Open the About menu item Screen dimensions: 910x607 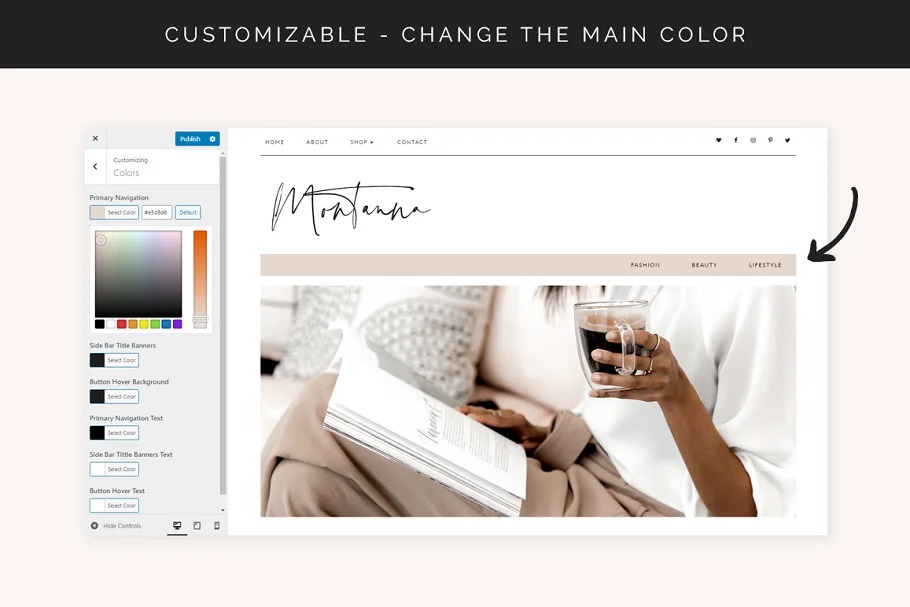[317, 142]
